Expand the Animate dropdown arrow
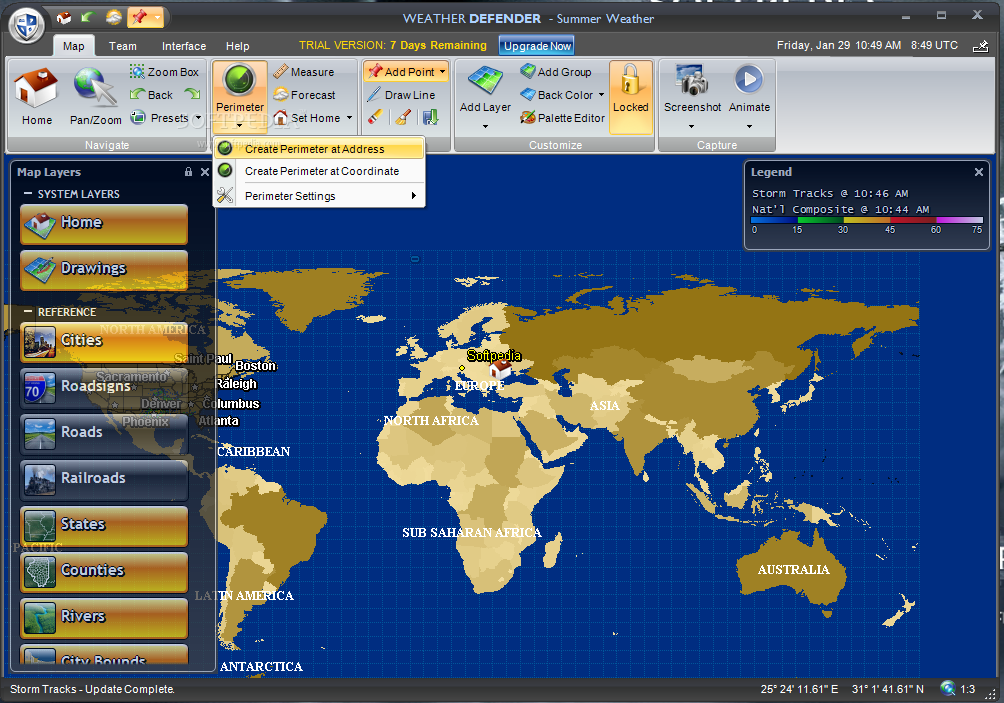 point(749,126)
